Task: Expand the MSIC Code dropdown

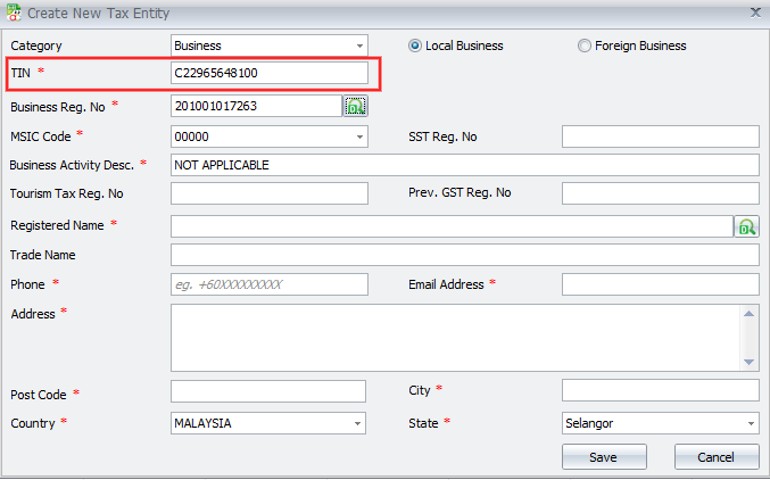Action: 359,137
